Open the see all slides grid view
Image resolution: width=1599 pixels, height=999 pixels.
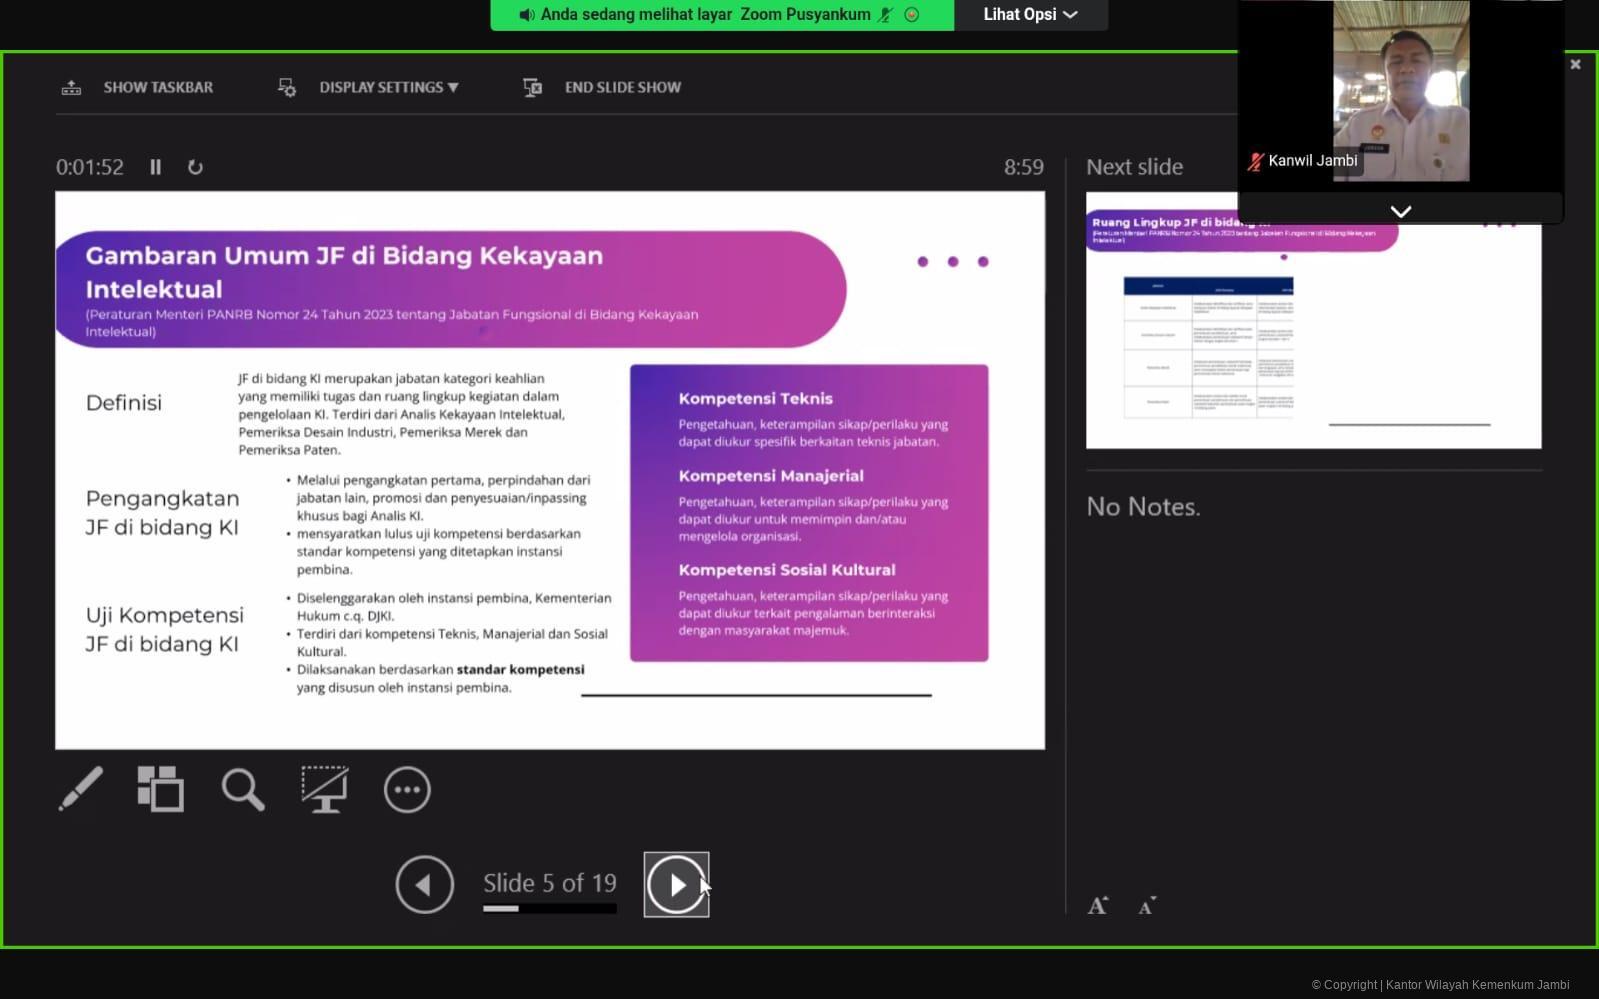pos(160,789)
